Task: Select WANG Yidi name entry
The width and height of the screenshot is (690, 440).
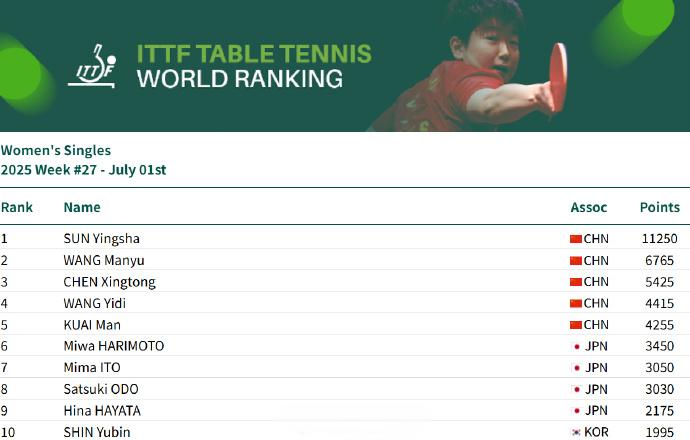Action: (x=95, y=304)
